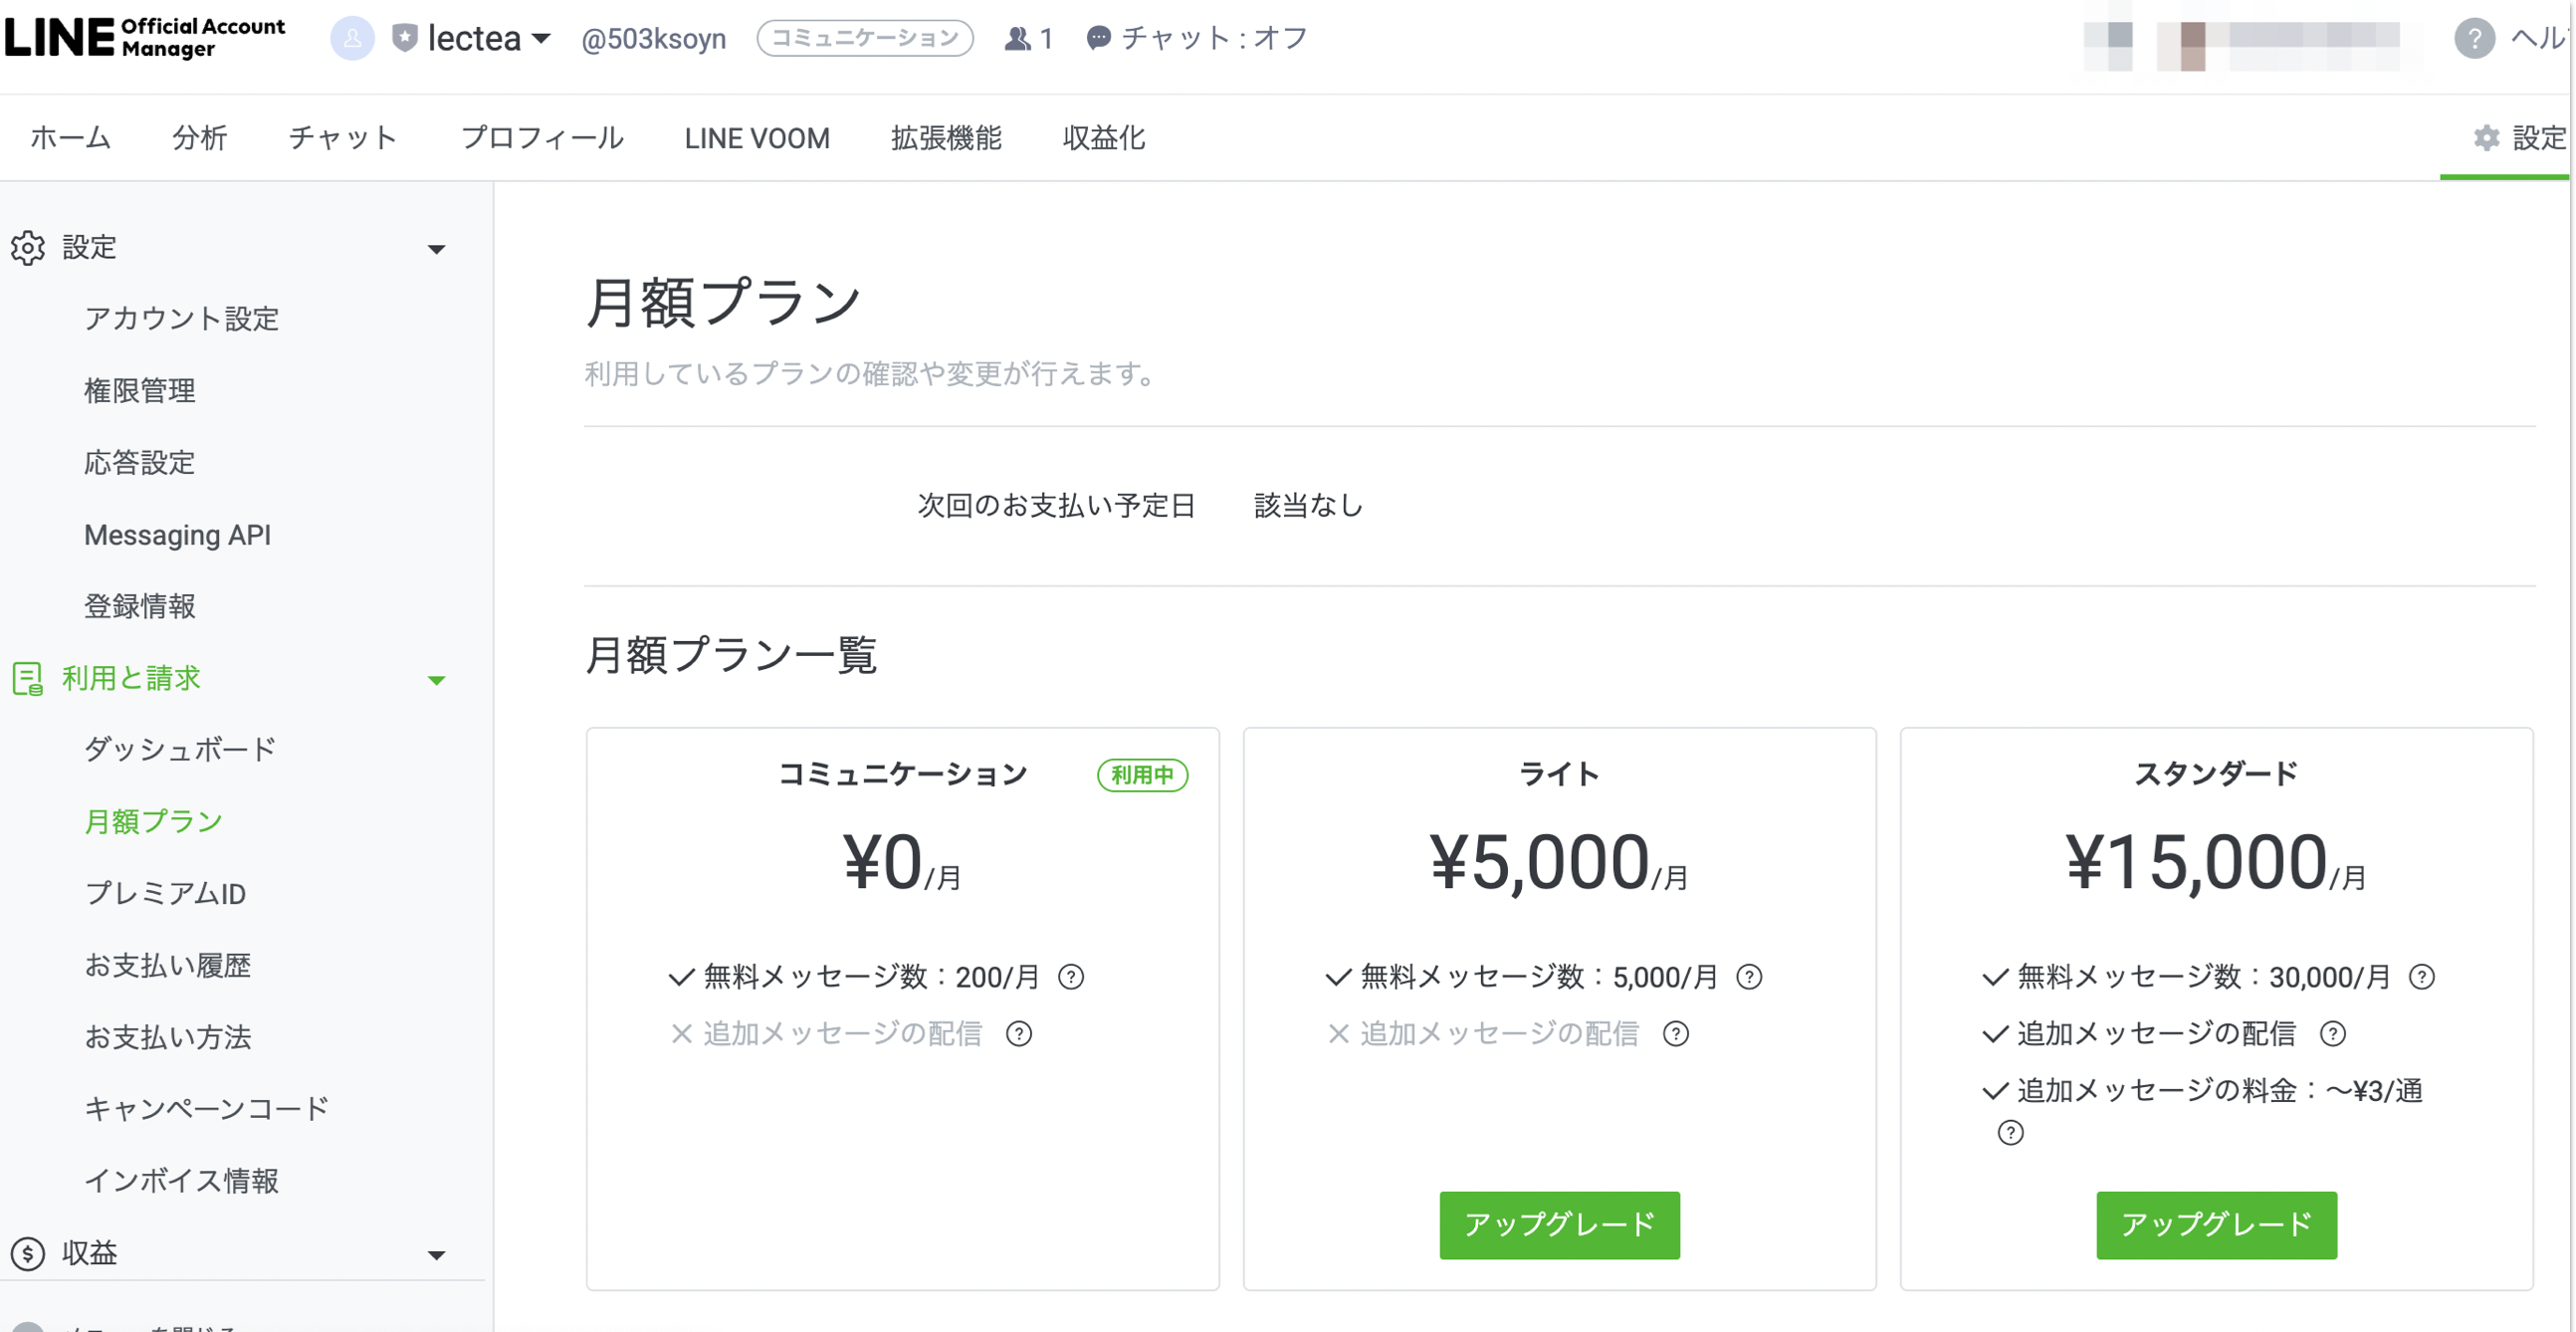This screenshot has width=2576, height=1332.
Task: Switch to the 分析 tab
Action: click(x=199, y=138)
